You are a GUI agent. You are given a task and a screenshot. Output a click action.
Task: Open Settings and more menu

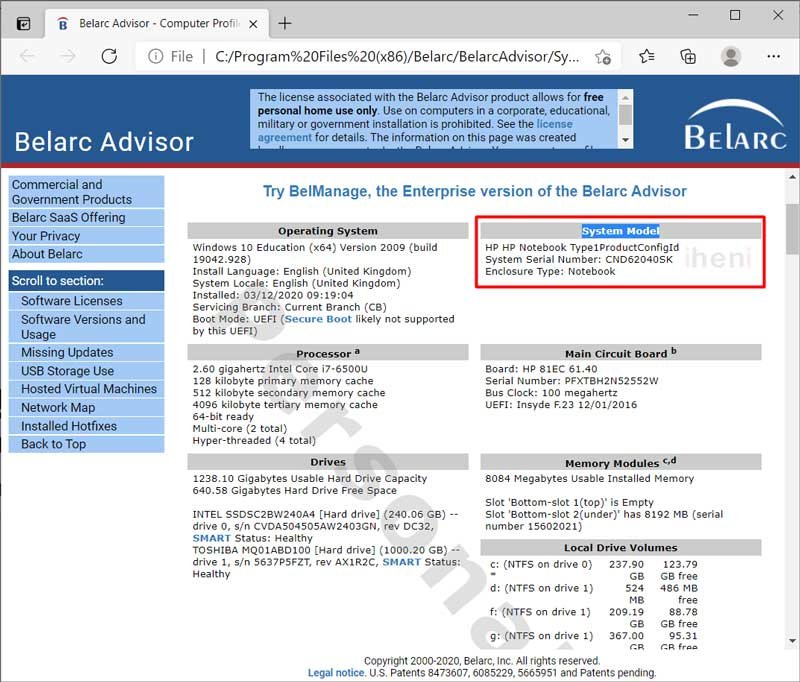point(773,56)
